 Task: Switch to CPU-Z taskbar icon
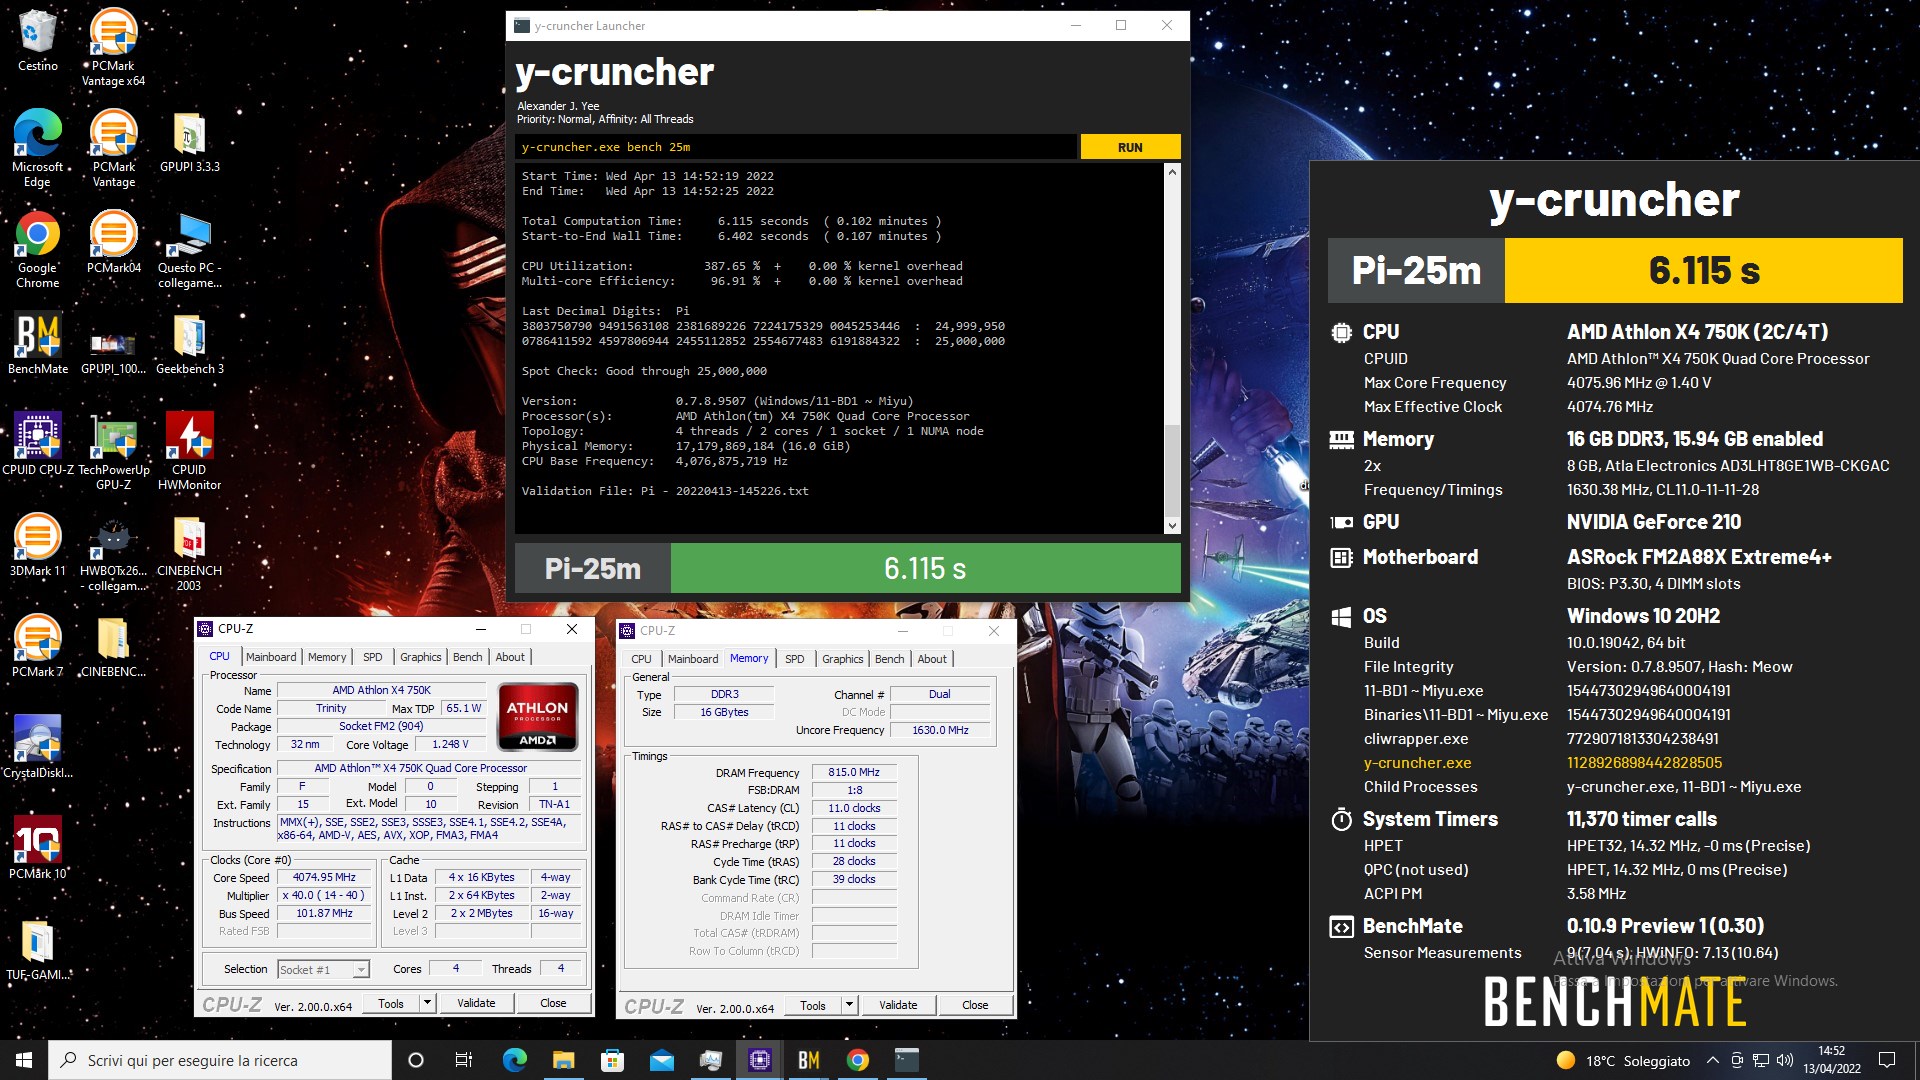pos(759,1060)
